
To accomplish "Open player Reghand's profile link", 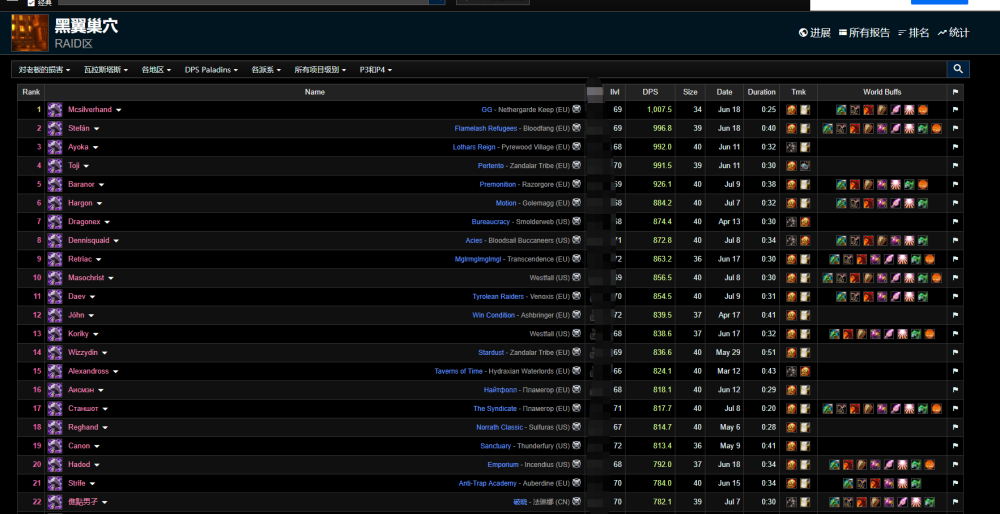I will 83,427.
